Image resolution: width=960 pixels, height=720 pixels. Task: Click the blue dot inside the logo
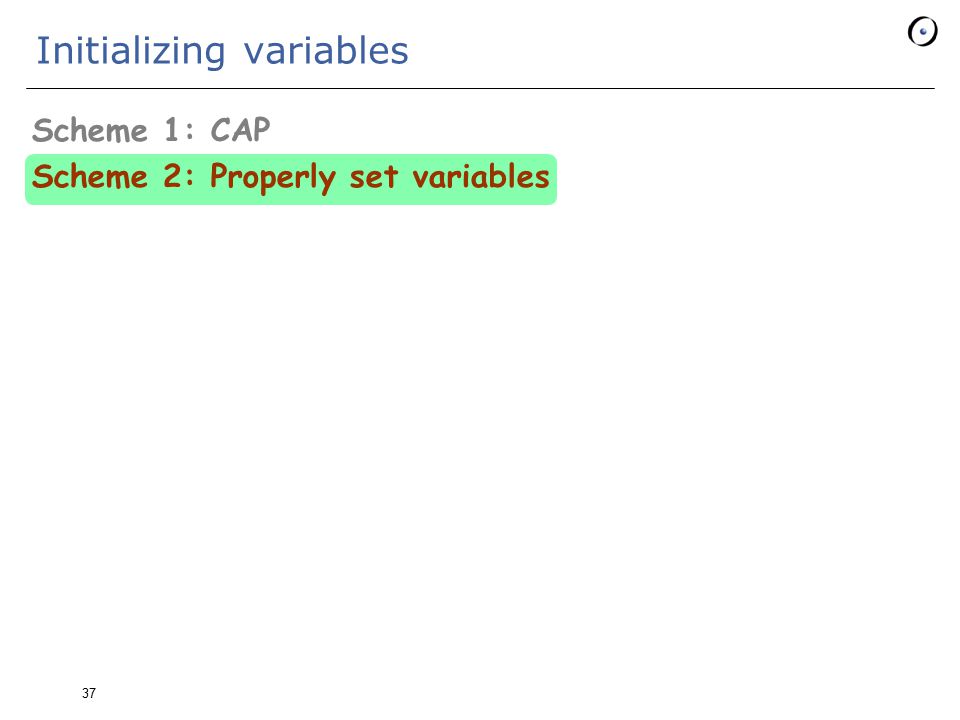tap(923, 31)
